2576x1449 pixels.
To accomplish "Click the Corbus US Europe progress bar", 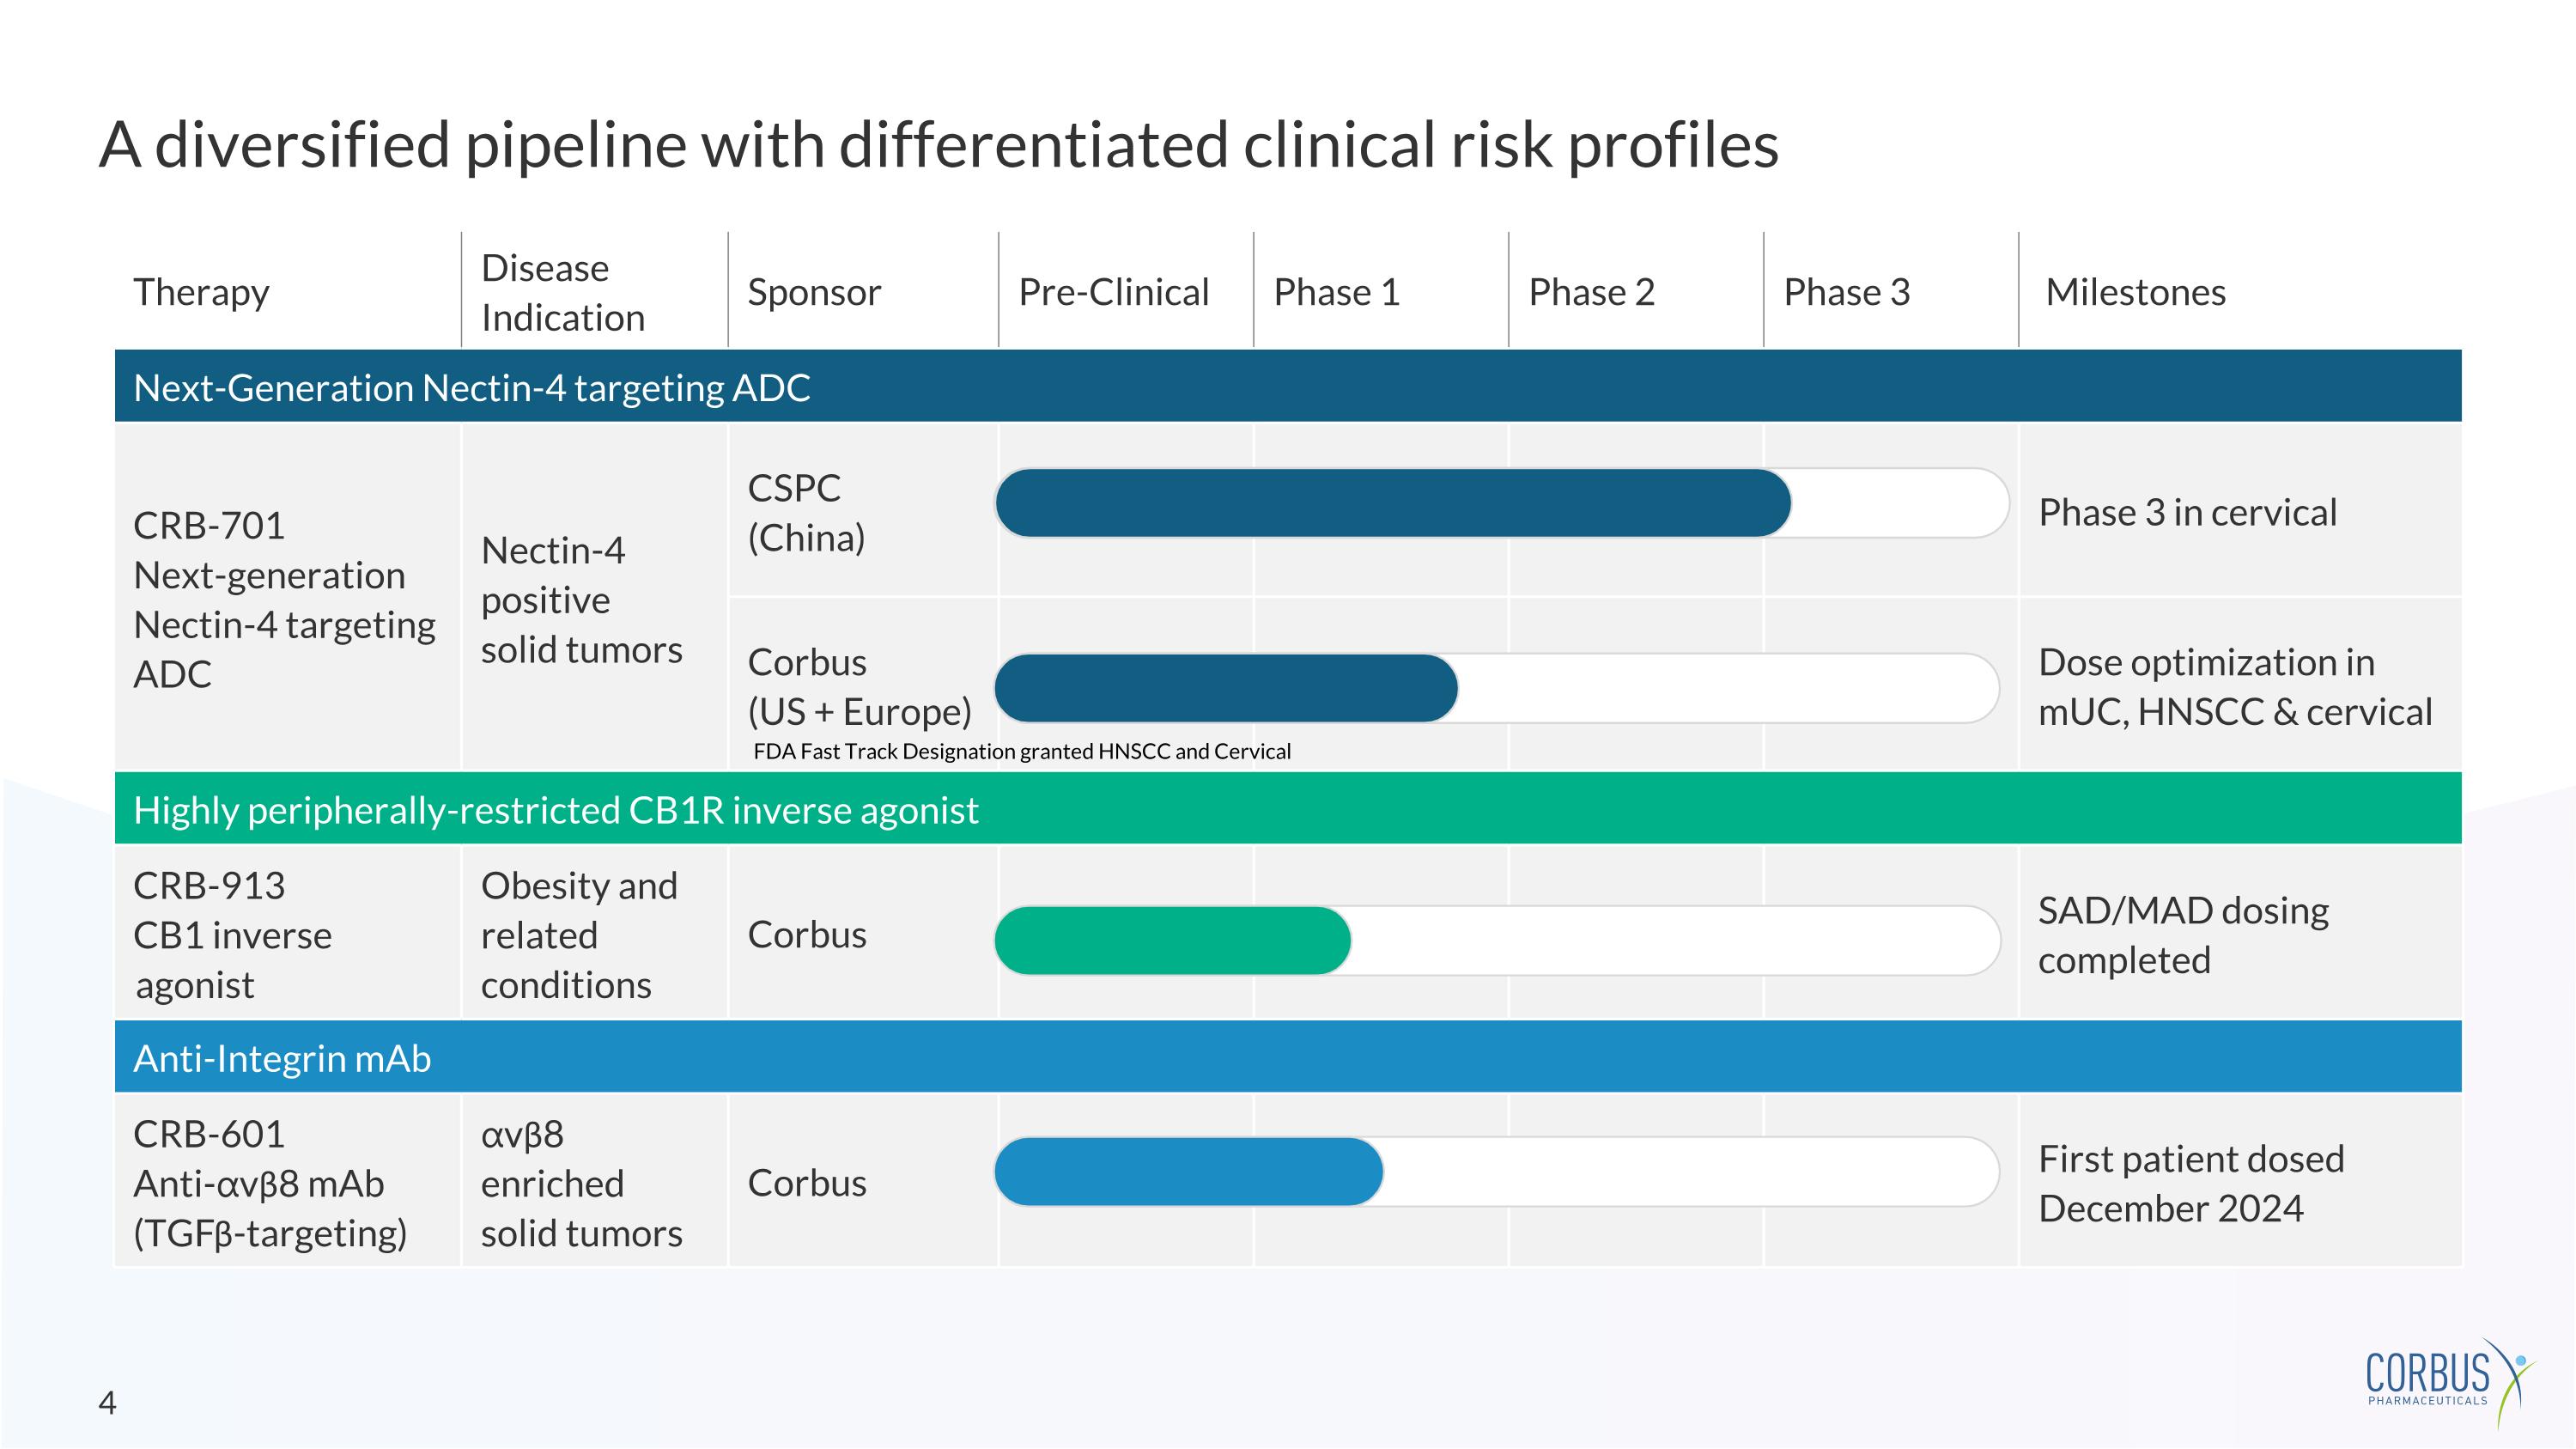I will point(1226,688).
